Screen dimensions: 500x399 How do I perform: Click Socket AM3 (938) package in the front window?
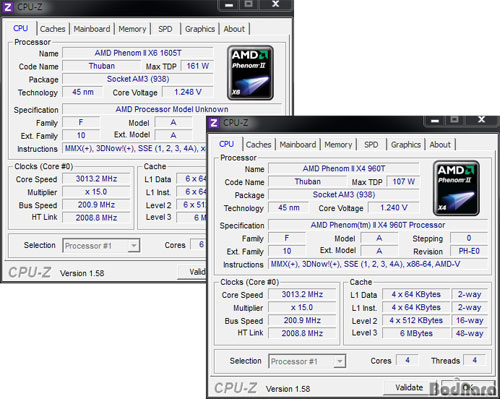point(344,195)
